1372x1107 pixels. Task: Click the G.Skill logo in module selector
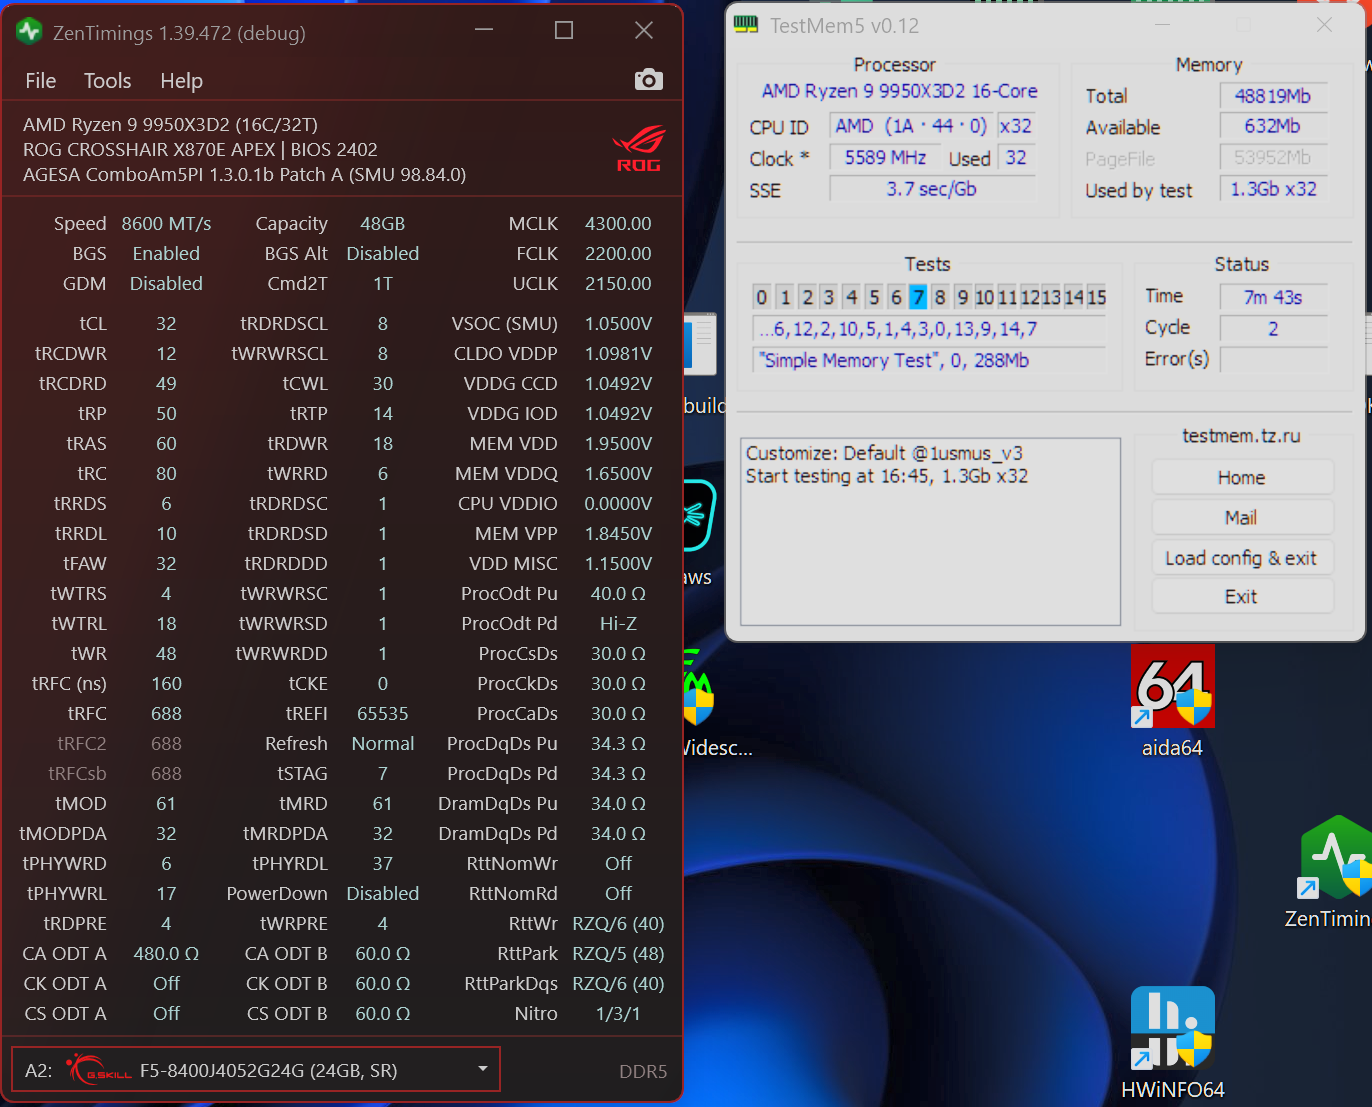(99, 1070)
